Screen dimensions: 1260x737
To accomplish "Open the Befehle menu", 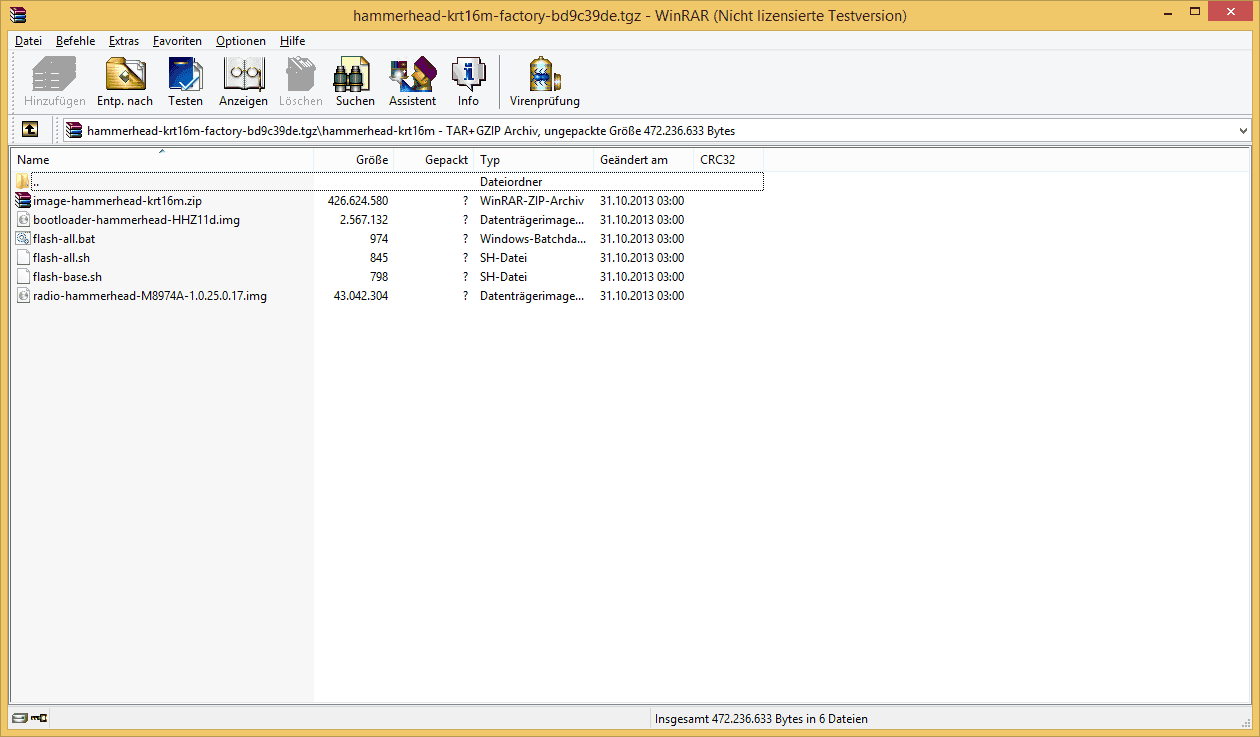I will click(76, 41).
